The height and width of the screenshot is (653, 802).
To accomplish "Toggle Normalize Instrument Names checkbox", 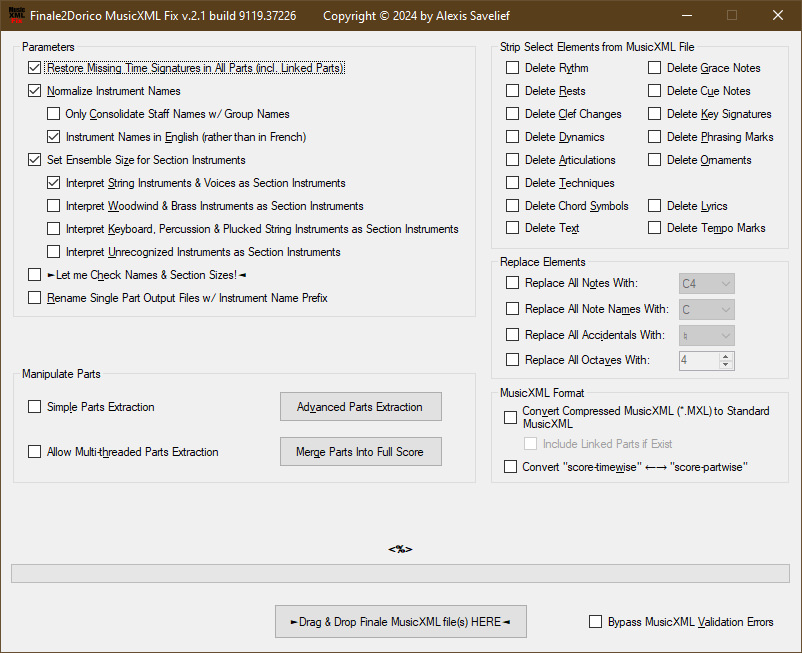I will (x=34, y=91).
